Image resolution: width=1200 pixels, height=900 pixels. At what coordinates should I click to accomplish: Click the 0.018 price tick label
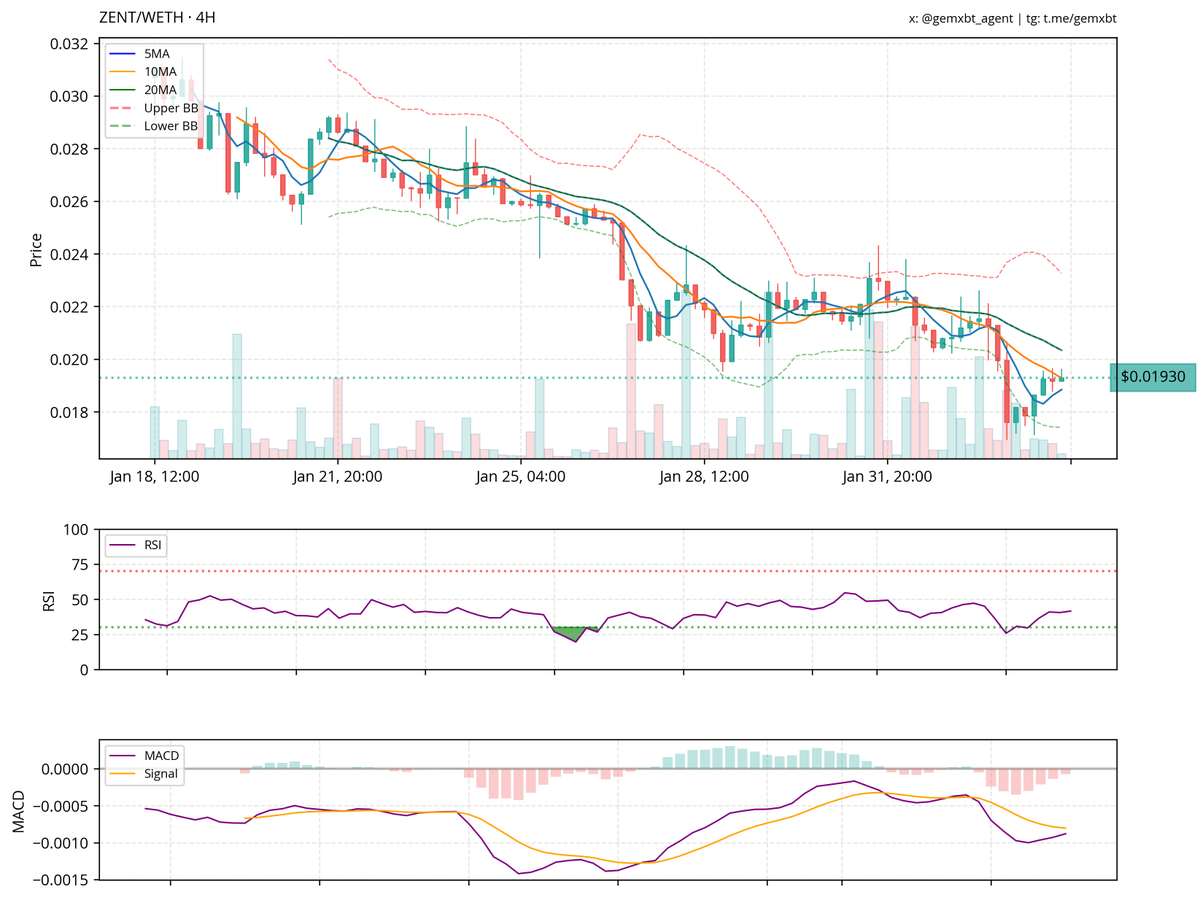[69, 413]
